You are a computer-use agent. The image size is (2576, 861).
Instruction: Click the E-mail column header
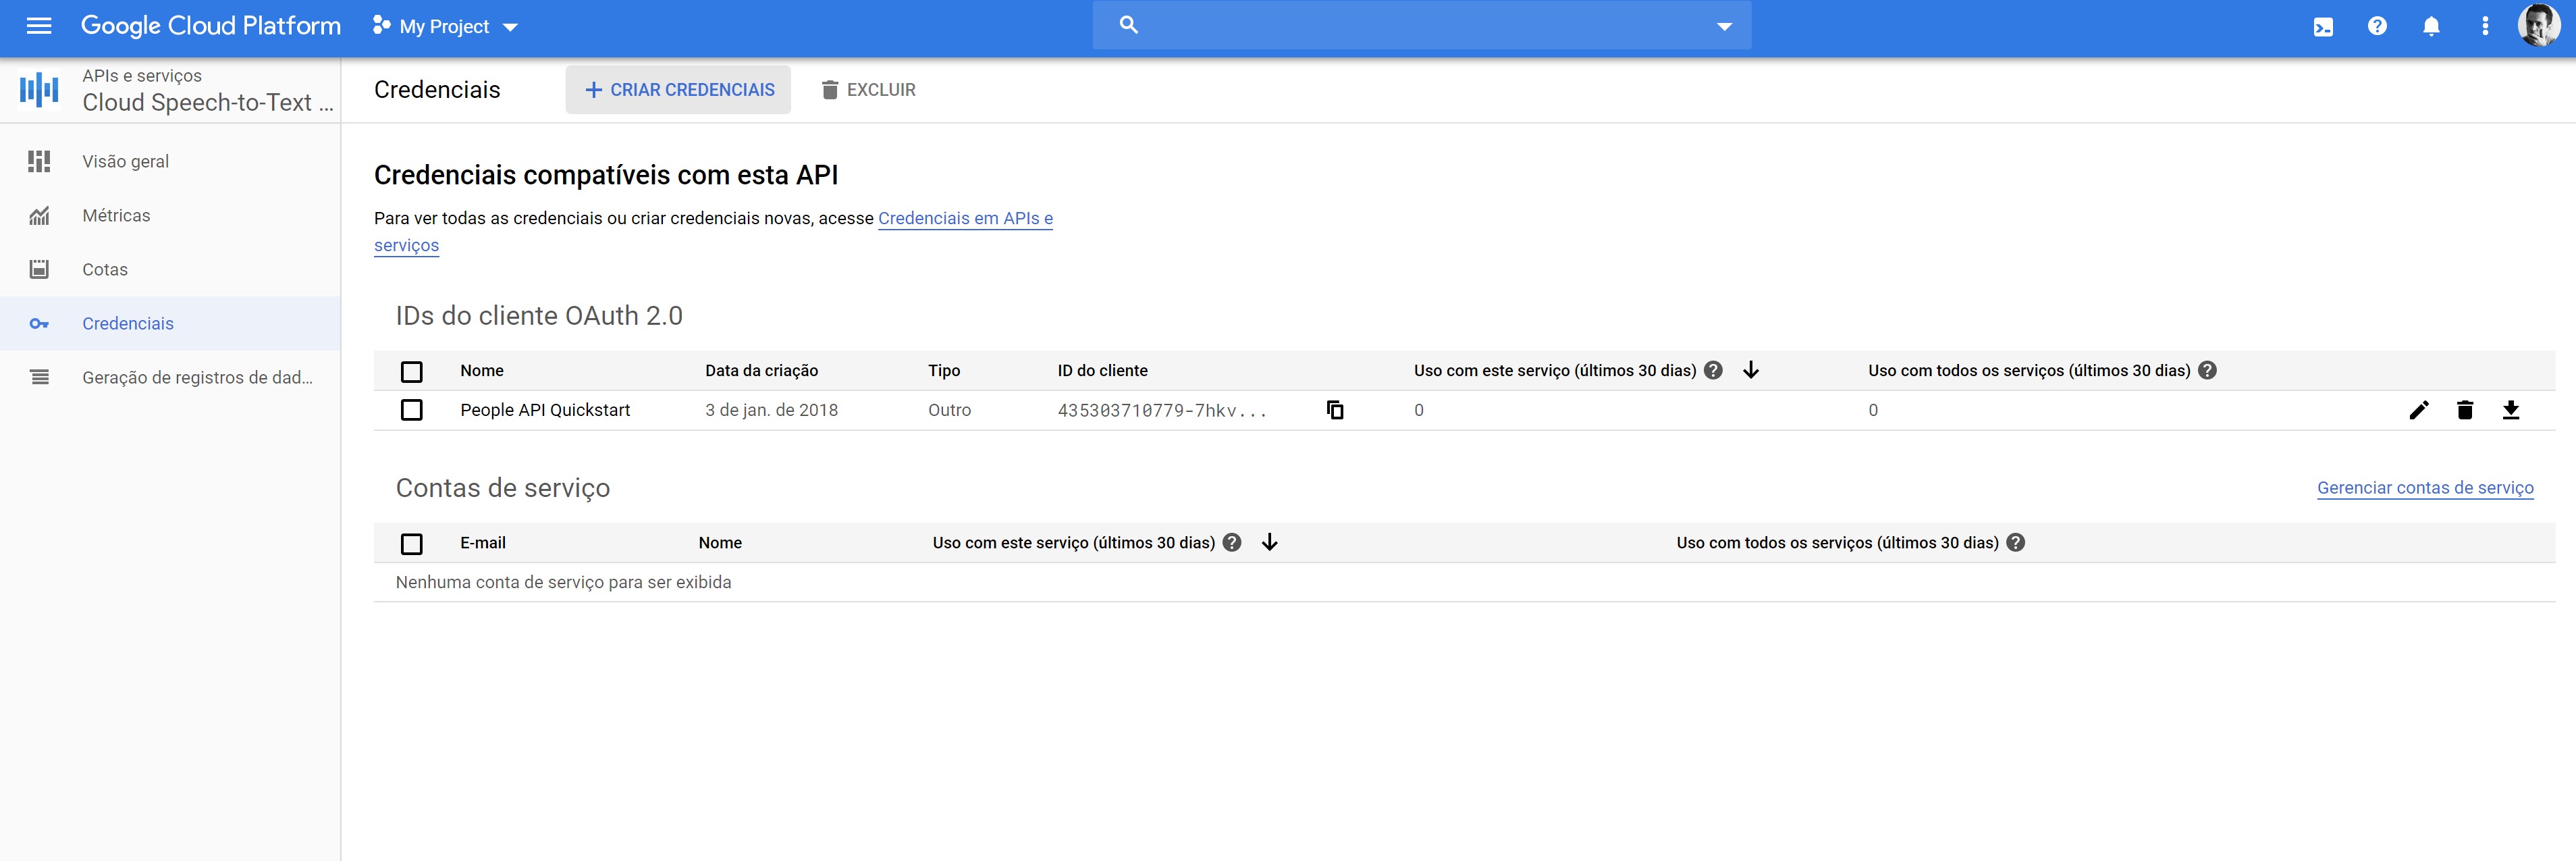coord(483,542)
